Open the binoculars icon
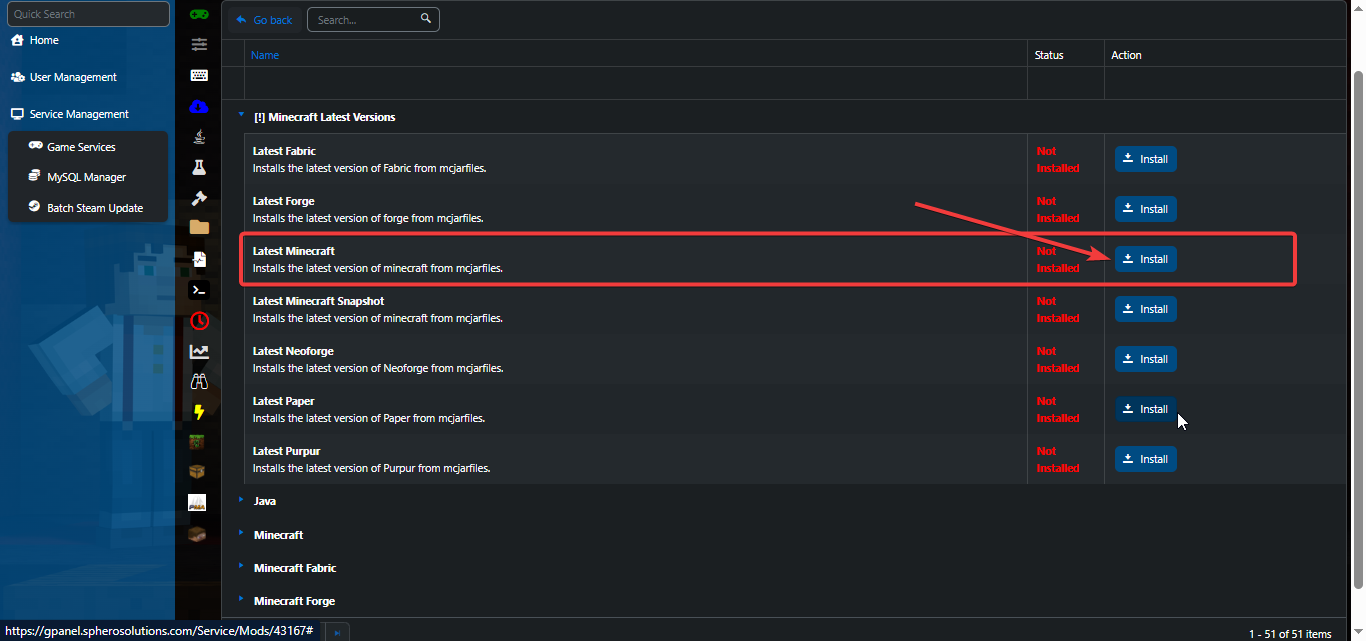1366x641 pixels. pos(199,381)
